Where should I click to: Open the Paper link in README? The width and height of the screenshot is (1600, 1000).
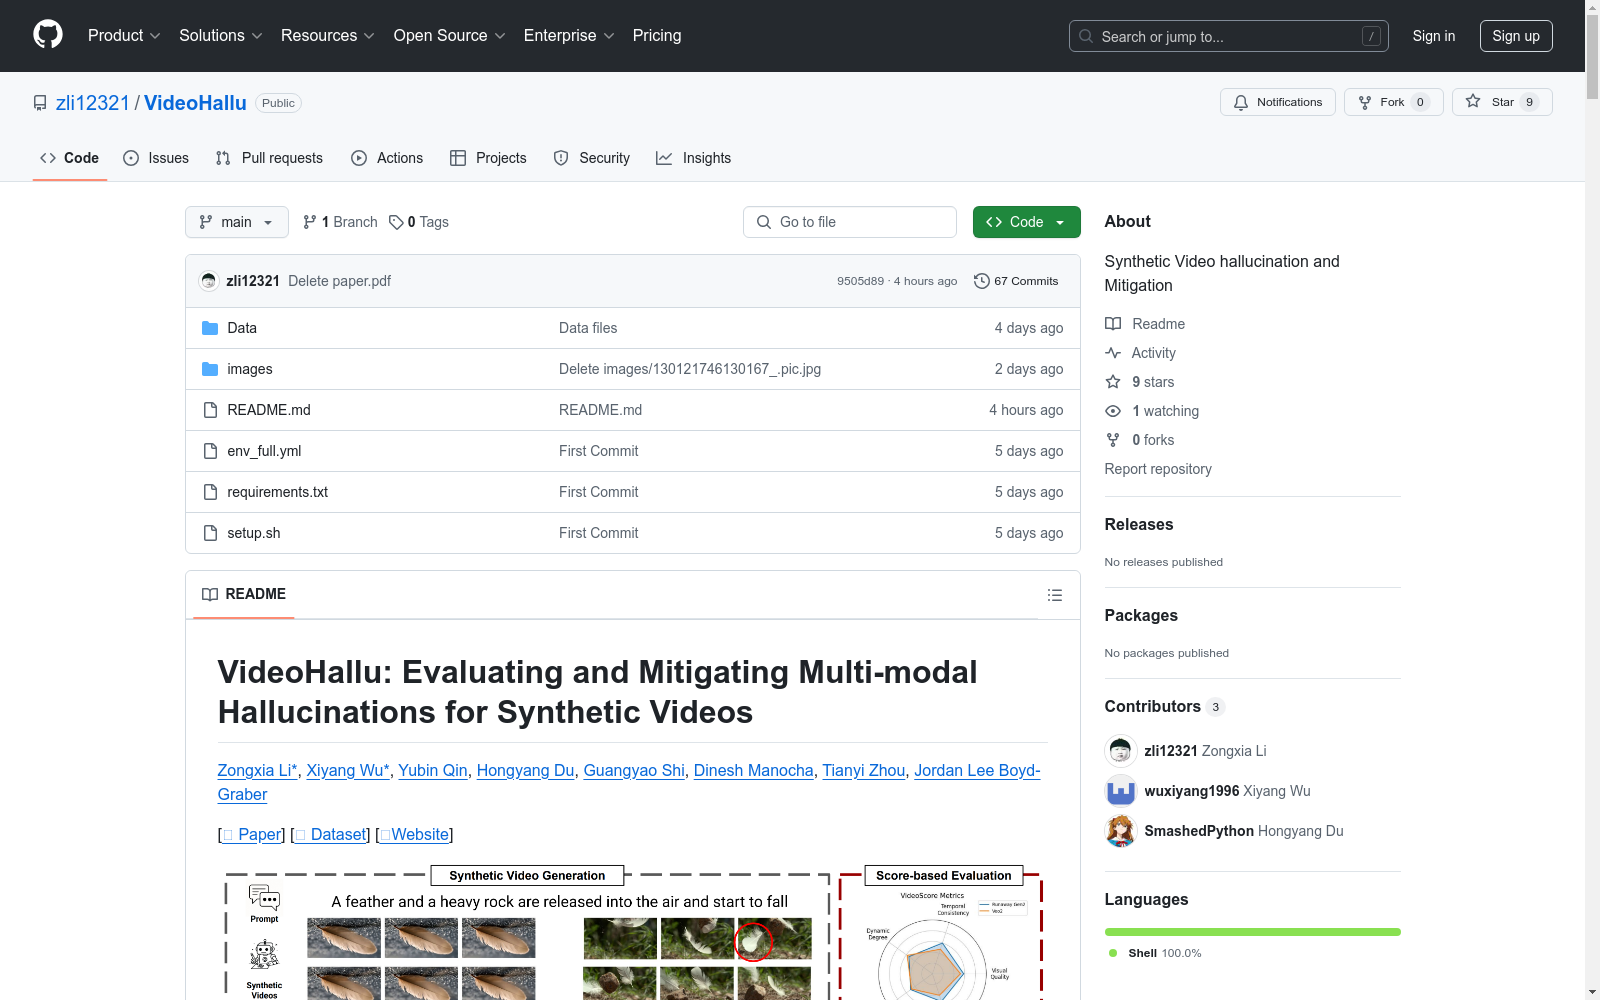coord(252,834)
